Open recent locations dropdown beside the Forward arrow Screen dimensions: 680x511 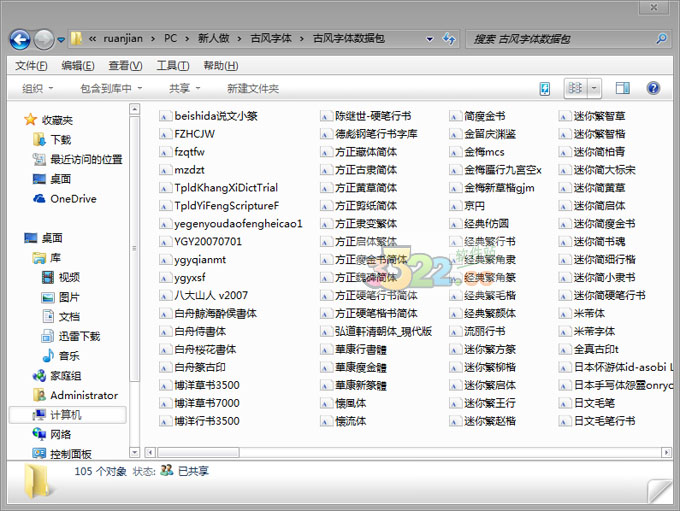click(x=61, y=39)
